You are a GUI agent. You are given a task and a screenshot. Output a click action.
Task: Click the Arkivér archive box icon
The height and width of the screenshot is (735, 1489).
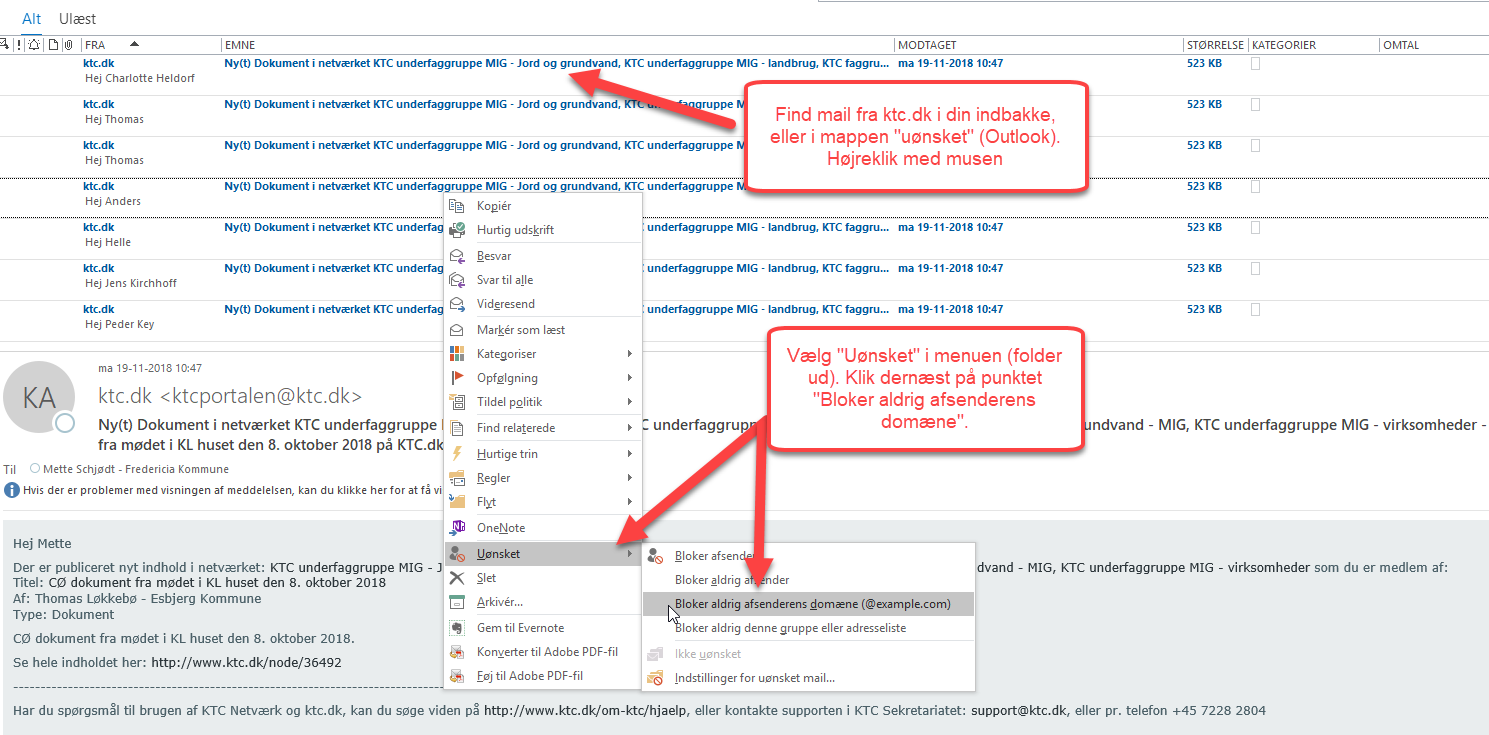coord(457,602)
